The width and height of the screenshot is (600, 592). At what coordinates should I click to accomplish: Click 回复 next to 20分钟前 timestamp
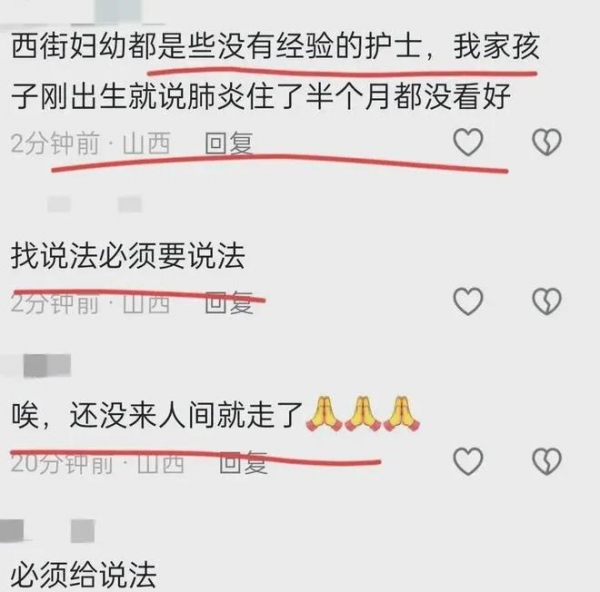point(243,462)
